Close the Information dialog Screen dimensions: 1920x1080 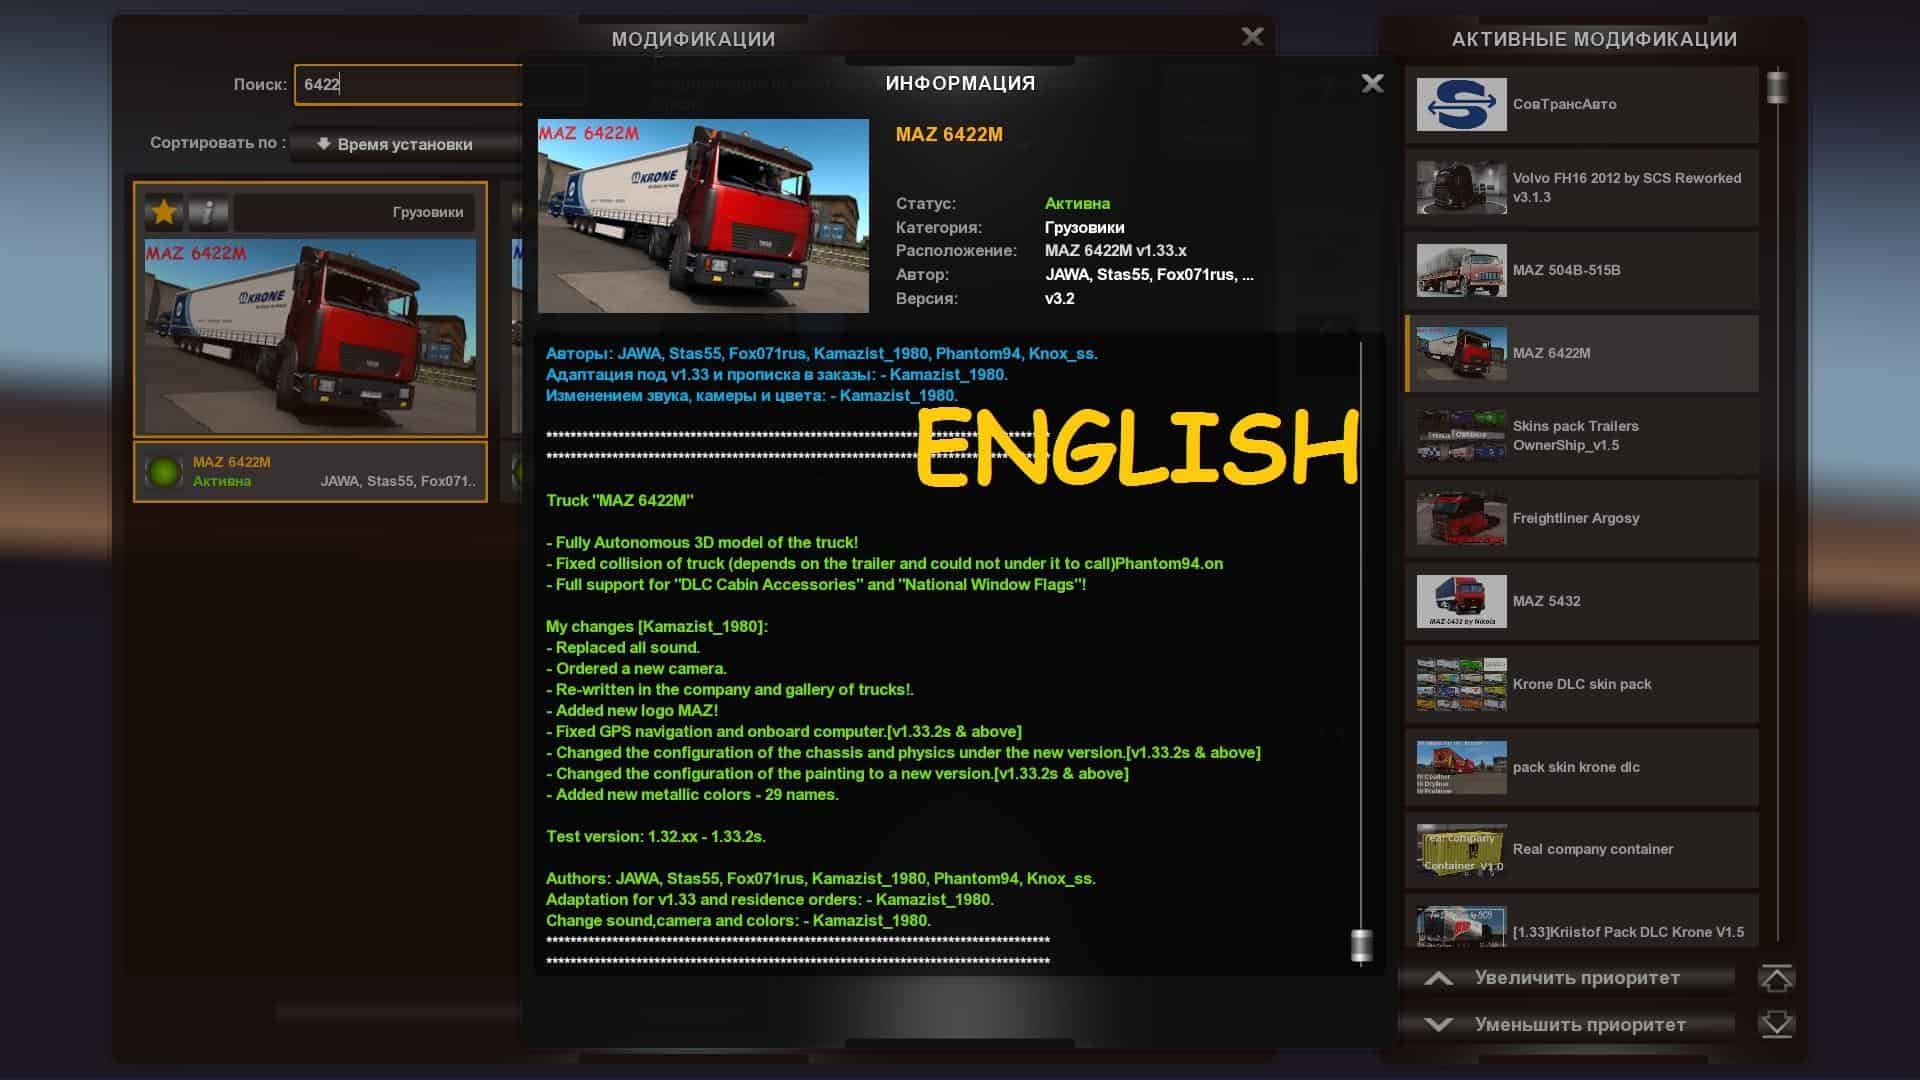[x=1372, y=84]
